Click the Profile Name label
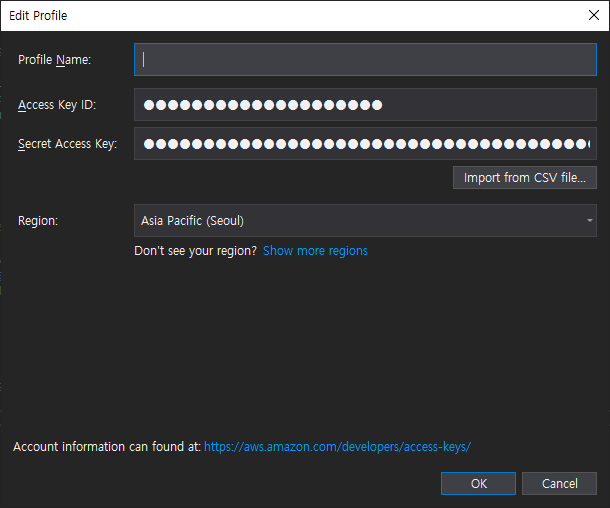 coord(54,60)
